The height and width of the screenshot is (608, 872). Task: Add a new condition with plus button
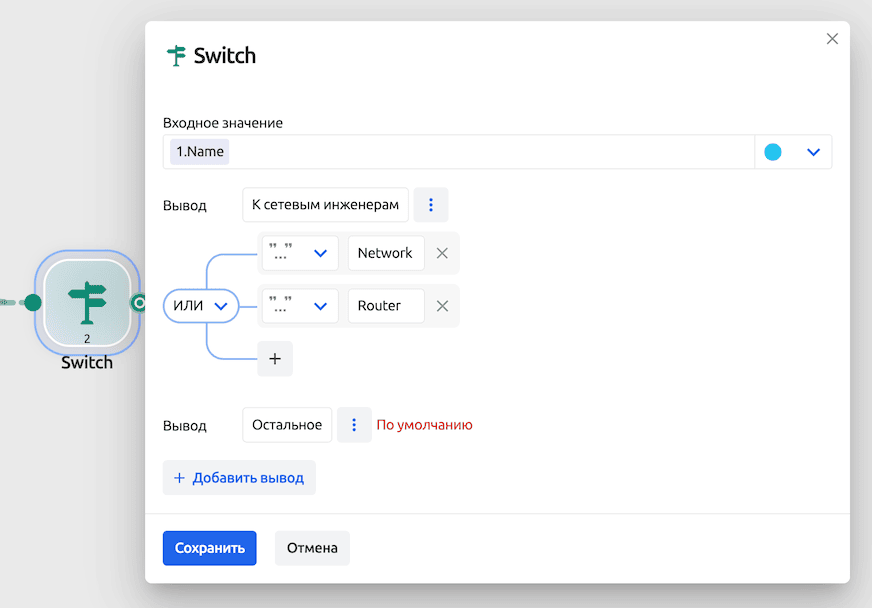pos(275,359)
